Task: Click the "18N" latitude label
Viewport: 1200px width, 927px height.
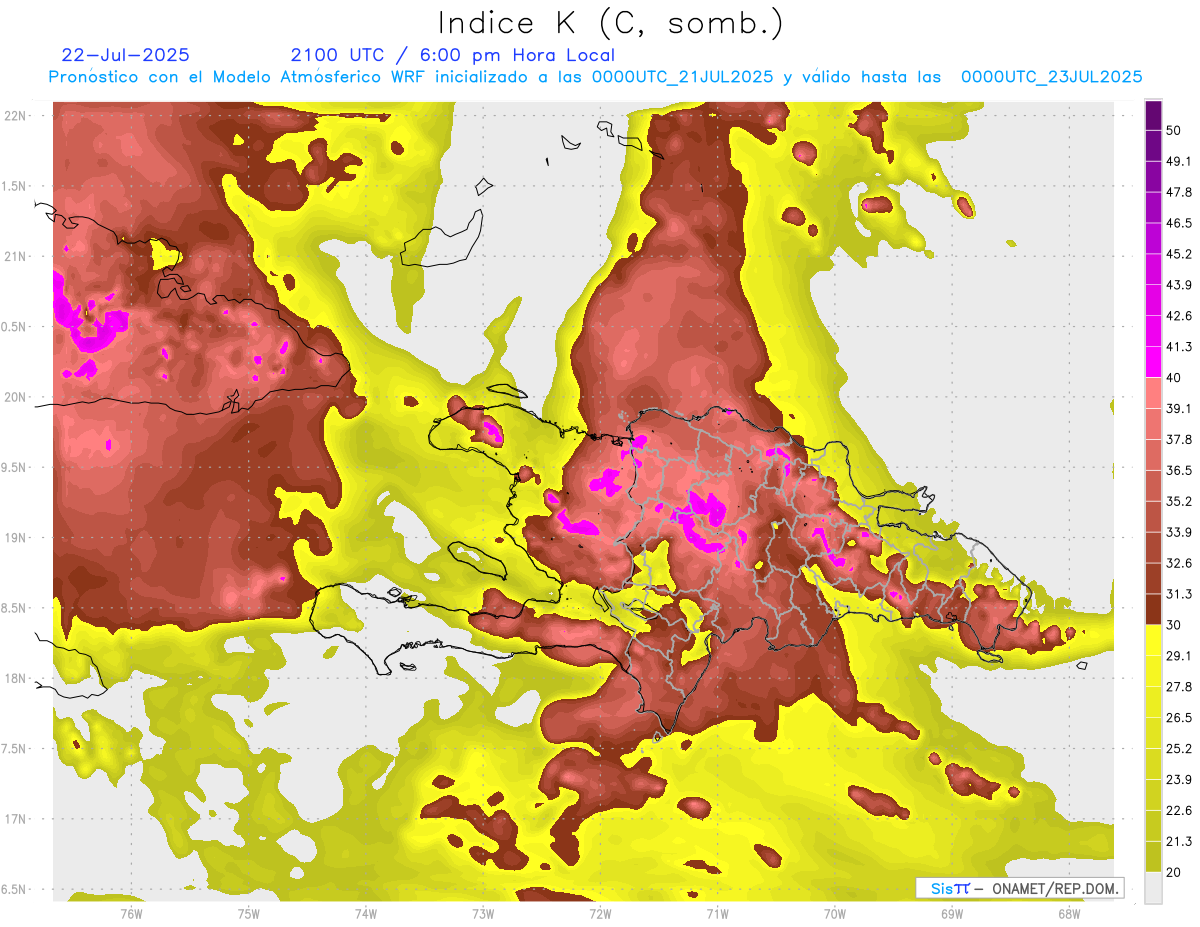Action: point(15,679)
